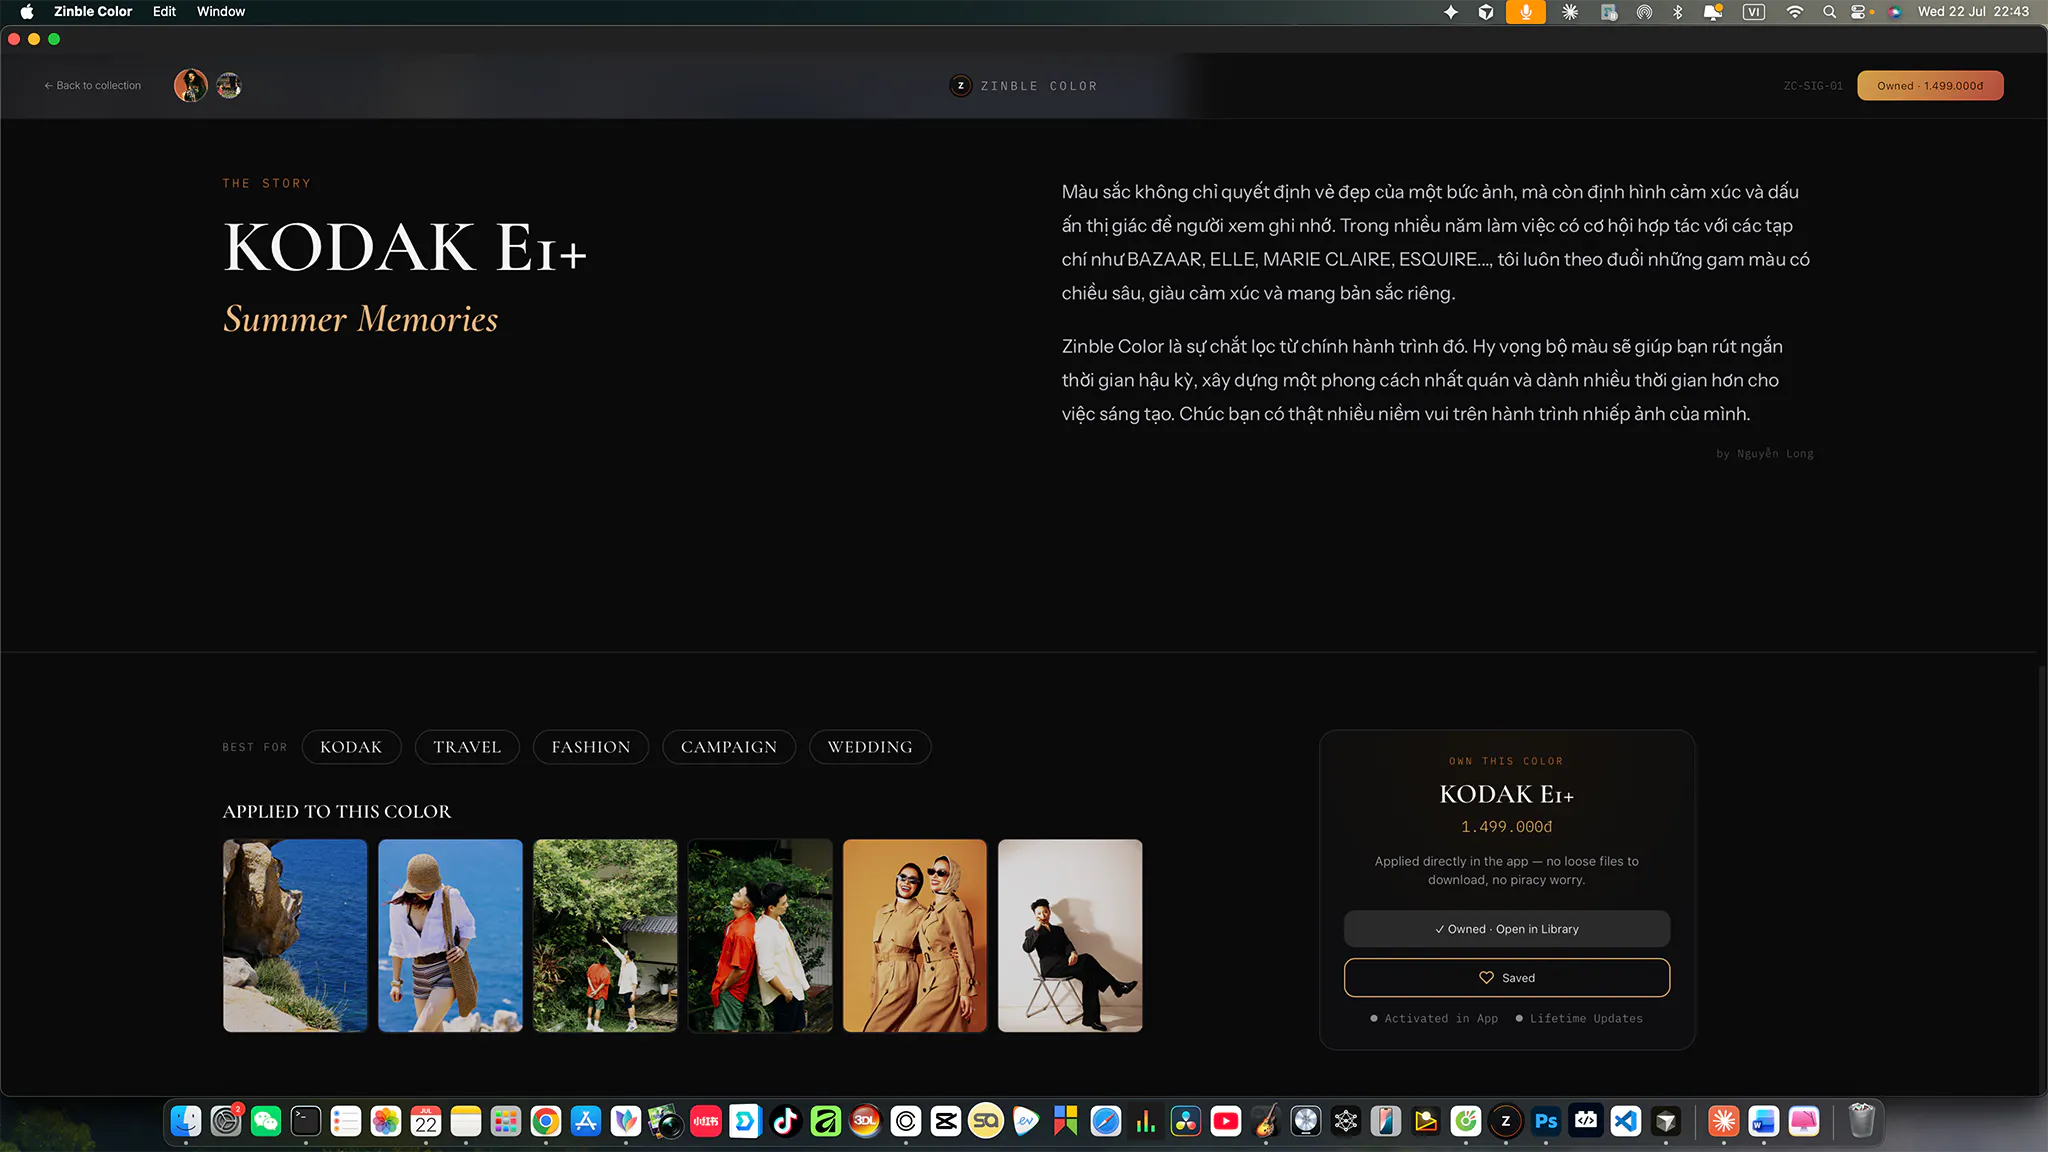Open the Zinble Color app menu
Viewport: 2048px width, 1152px height.
coord(93,12)
